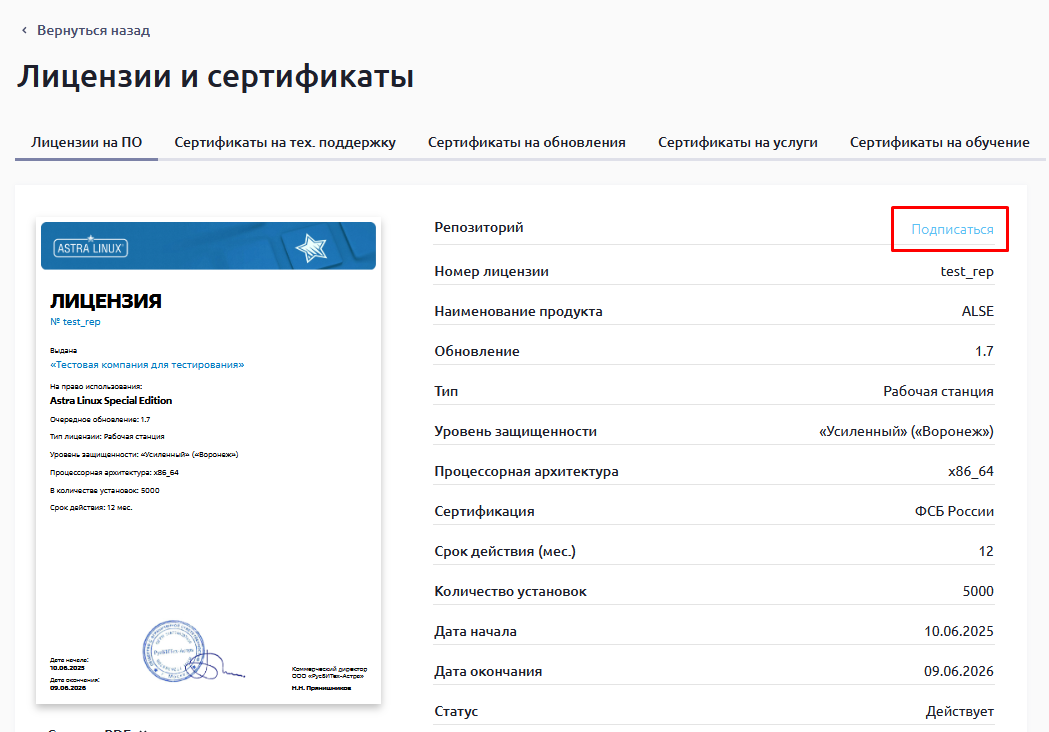Click the company name "Тестовая компания для тестирования"
The width and height of the screenshot is (1049, 732).
(147, 365)
